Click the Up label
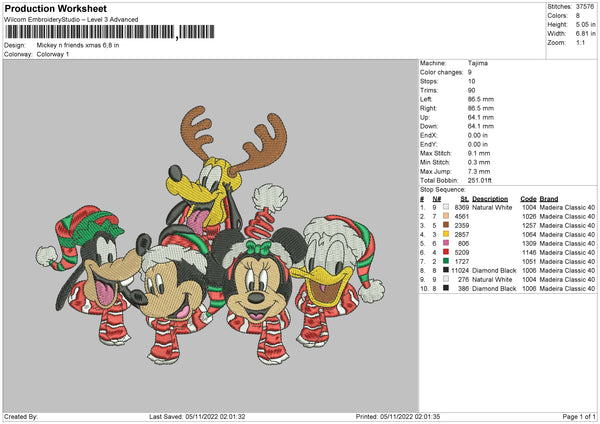Viewport: 600px width, 424px height. pos(425,117)
